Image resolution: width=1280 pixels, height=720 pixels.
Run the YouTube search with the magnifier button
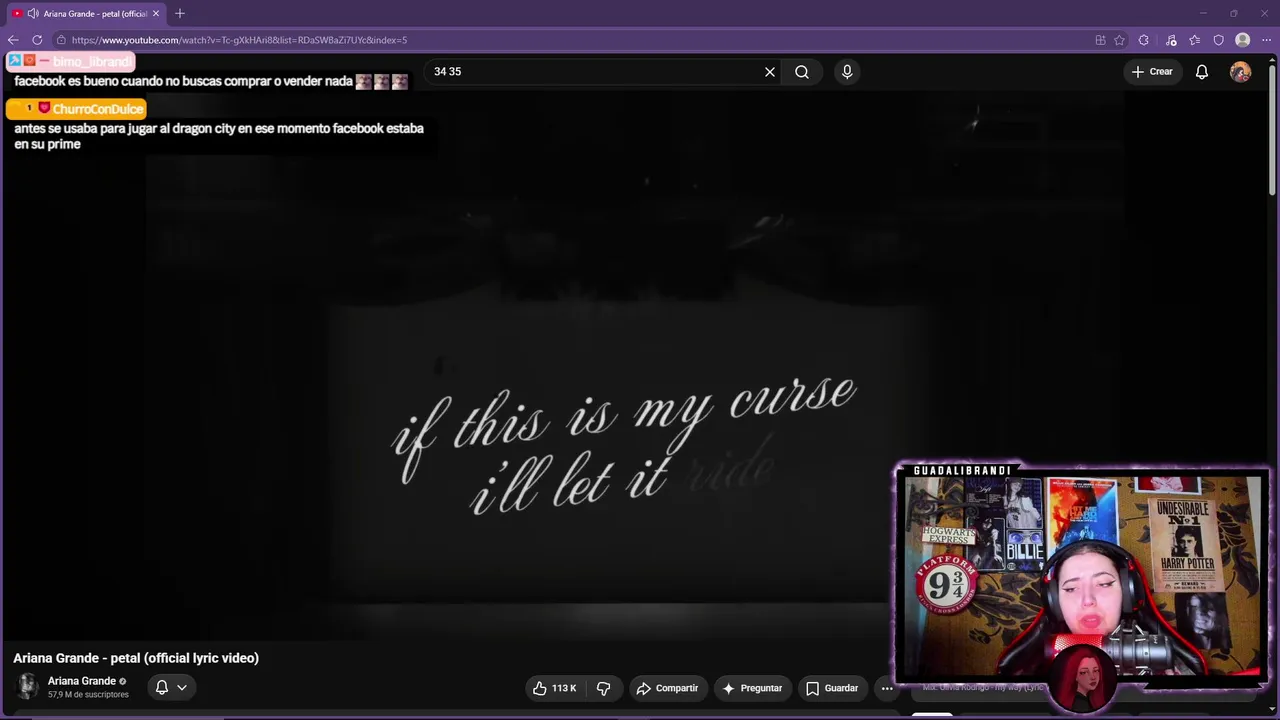(x=802, y=72)
